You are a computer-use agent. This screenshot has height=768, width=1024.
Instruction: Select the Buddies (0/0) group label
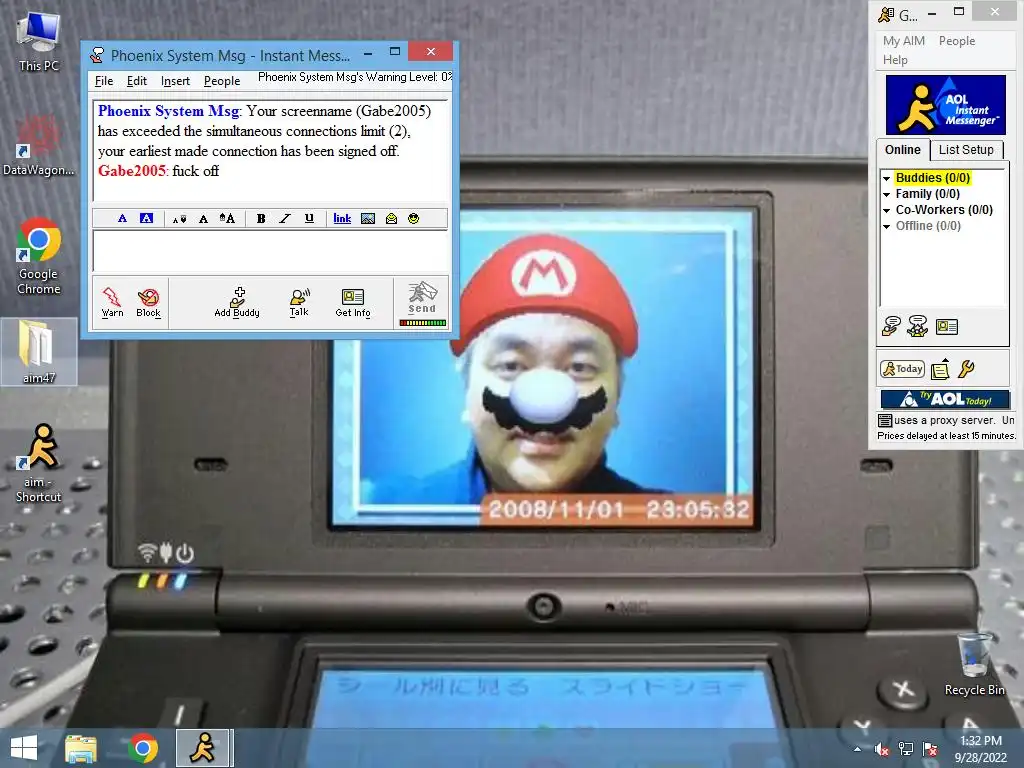[933, 178]
